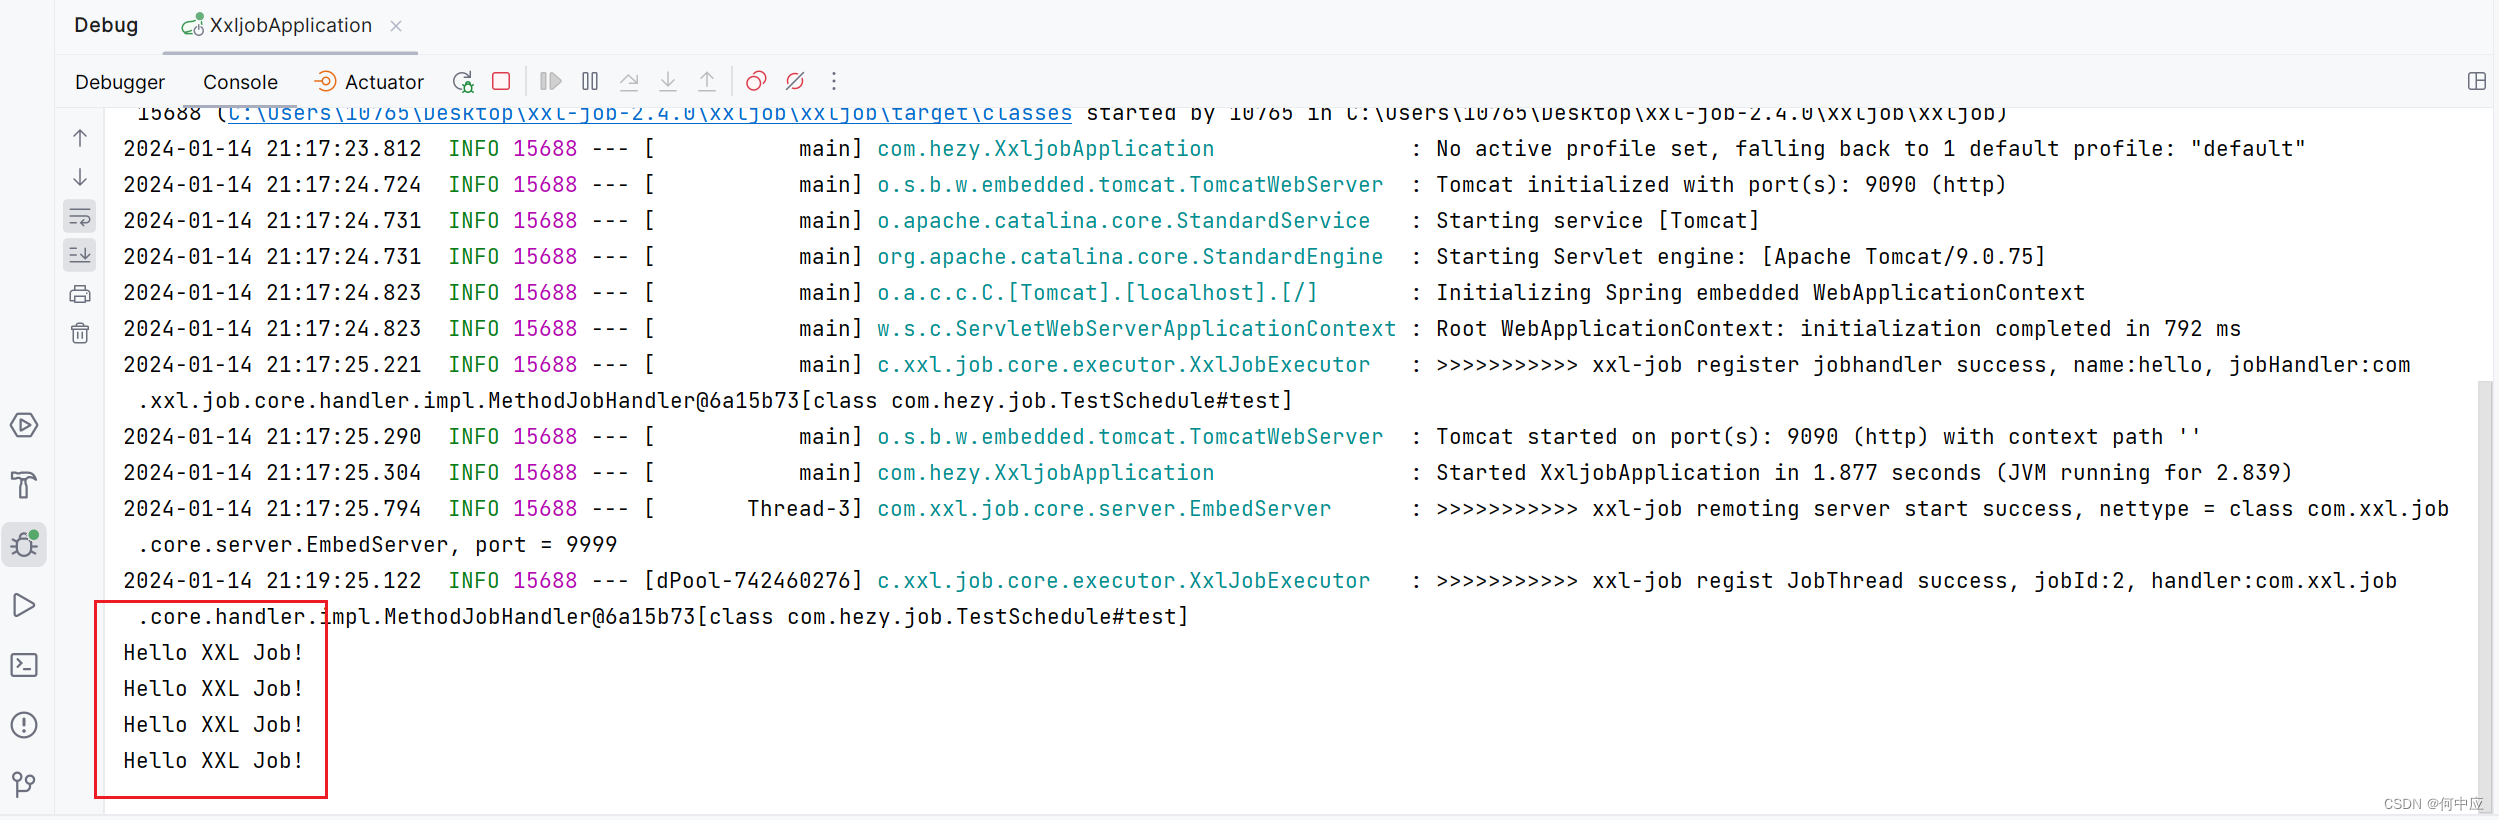Open the Build tool window hammer icon
This screenshot has height=820, width=2499.
(24, 485)
